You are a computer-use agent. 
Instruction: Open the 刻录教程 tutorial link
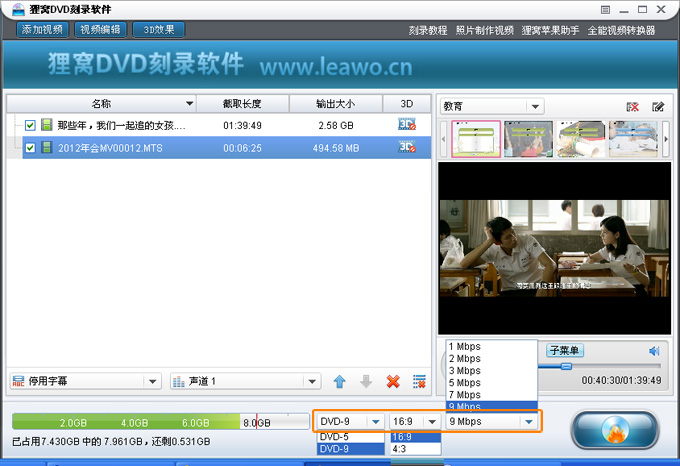pos(428,30)
